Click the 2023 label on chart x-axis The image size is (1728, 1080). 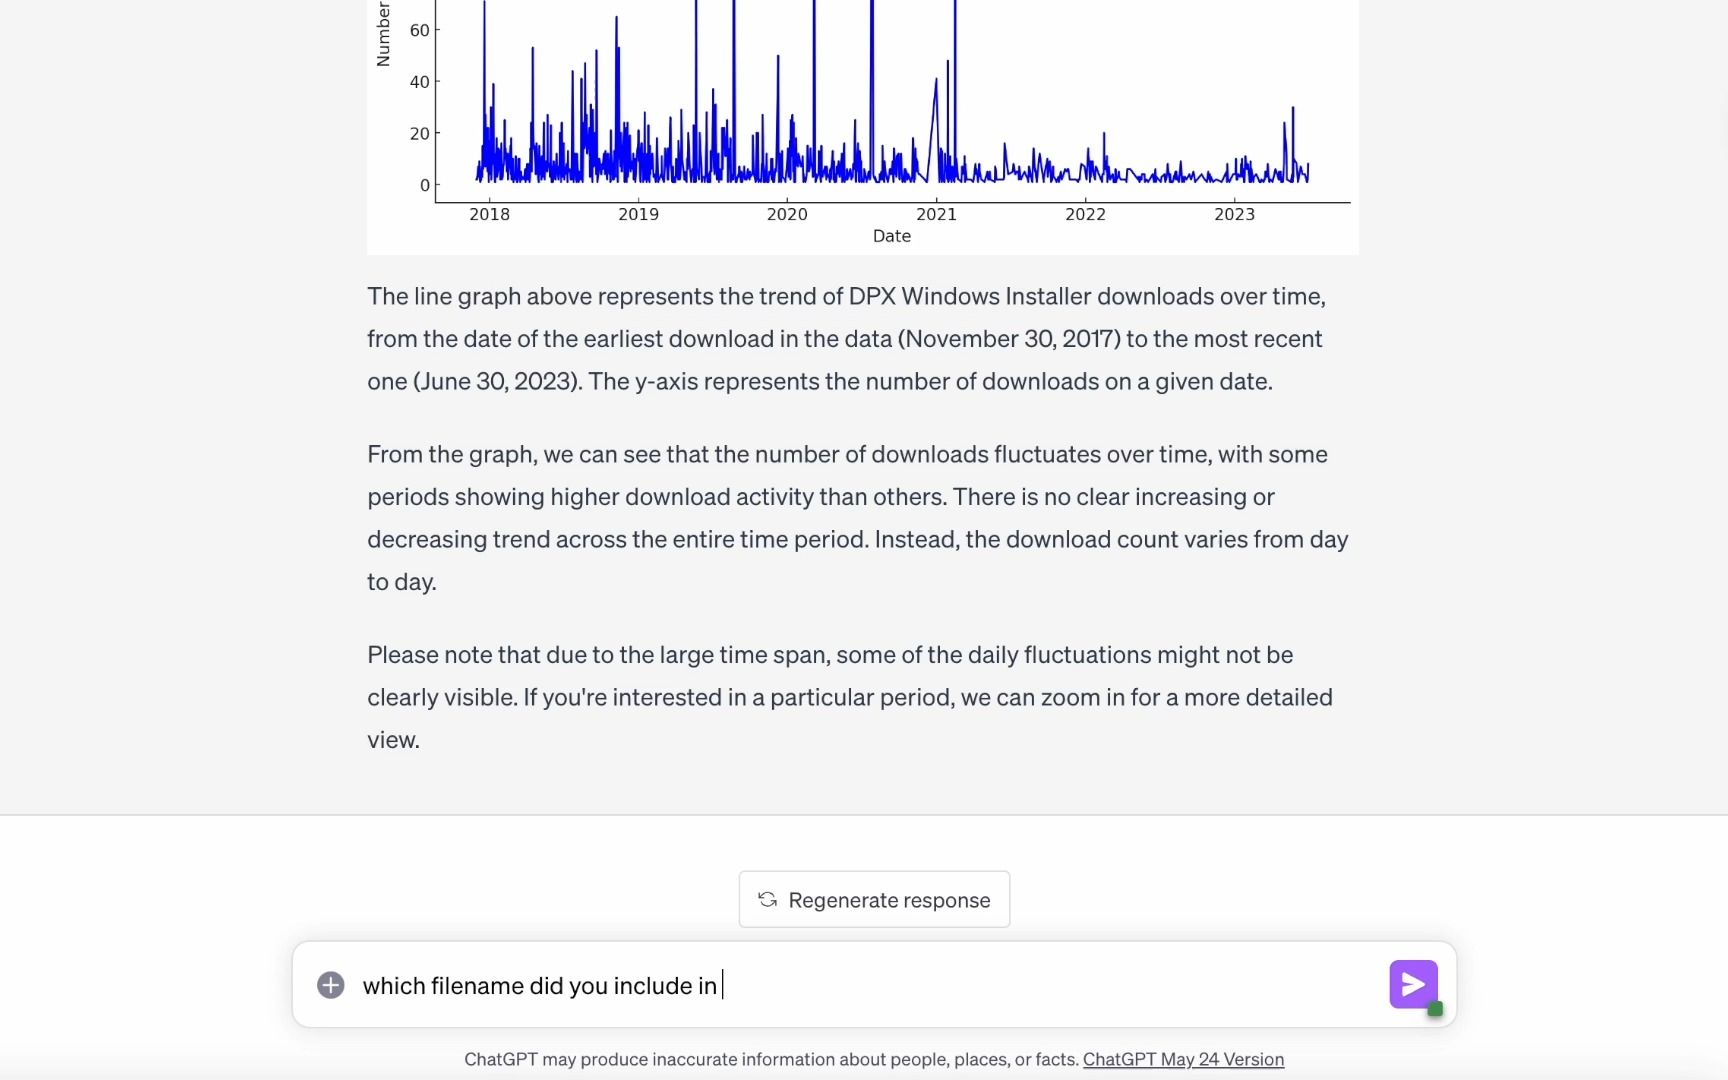pos(1234,214)
